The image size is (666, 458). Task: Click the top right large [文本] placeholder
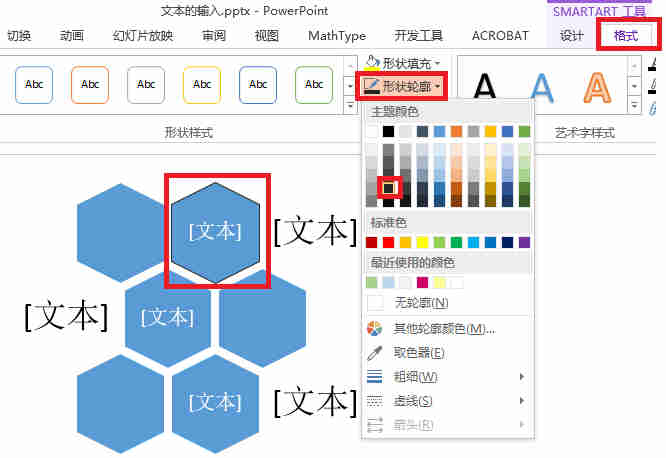coord(315,231)
